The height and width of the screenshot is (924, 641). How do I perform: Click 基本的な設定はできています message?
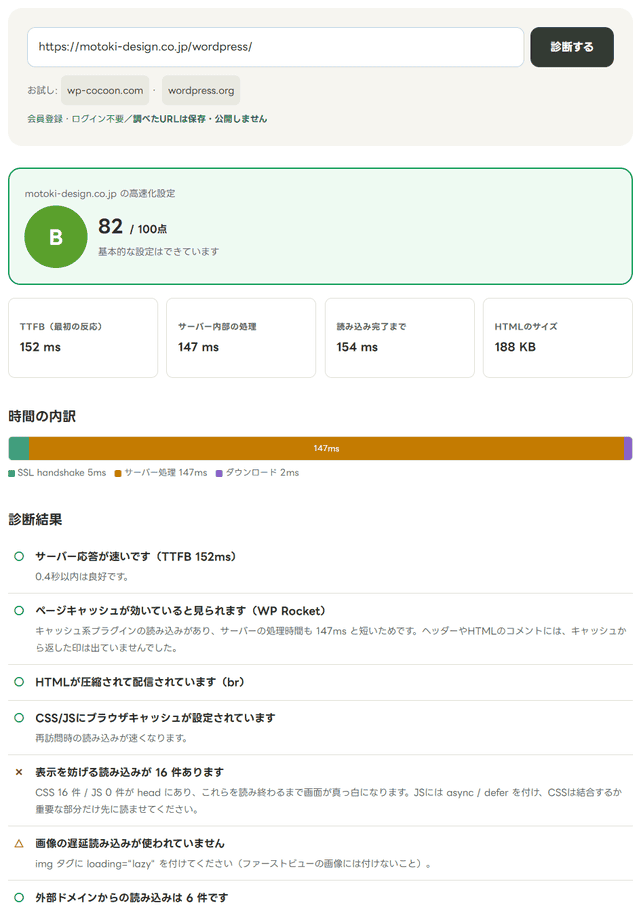(158, 252)
